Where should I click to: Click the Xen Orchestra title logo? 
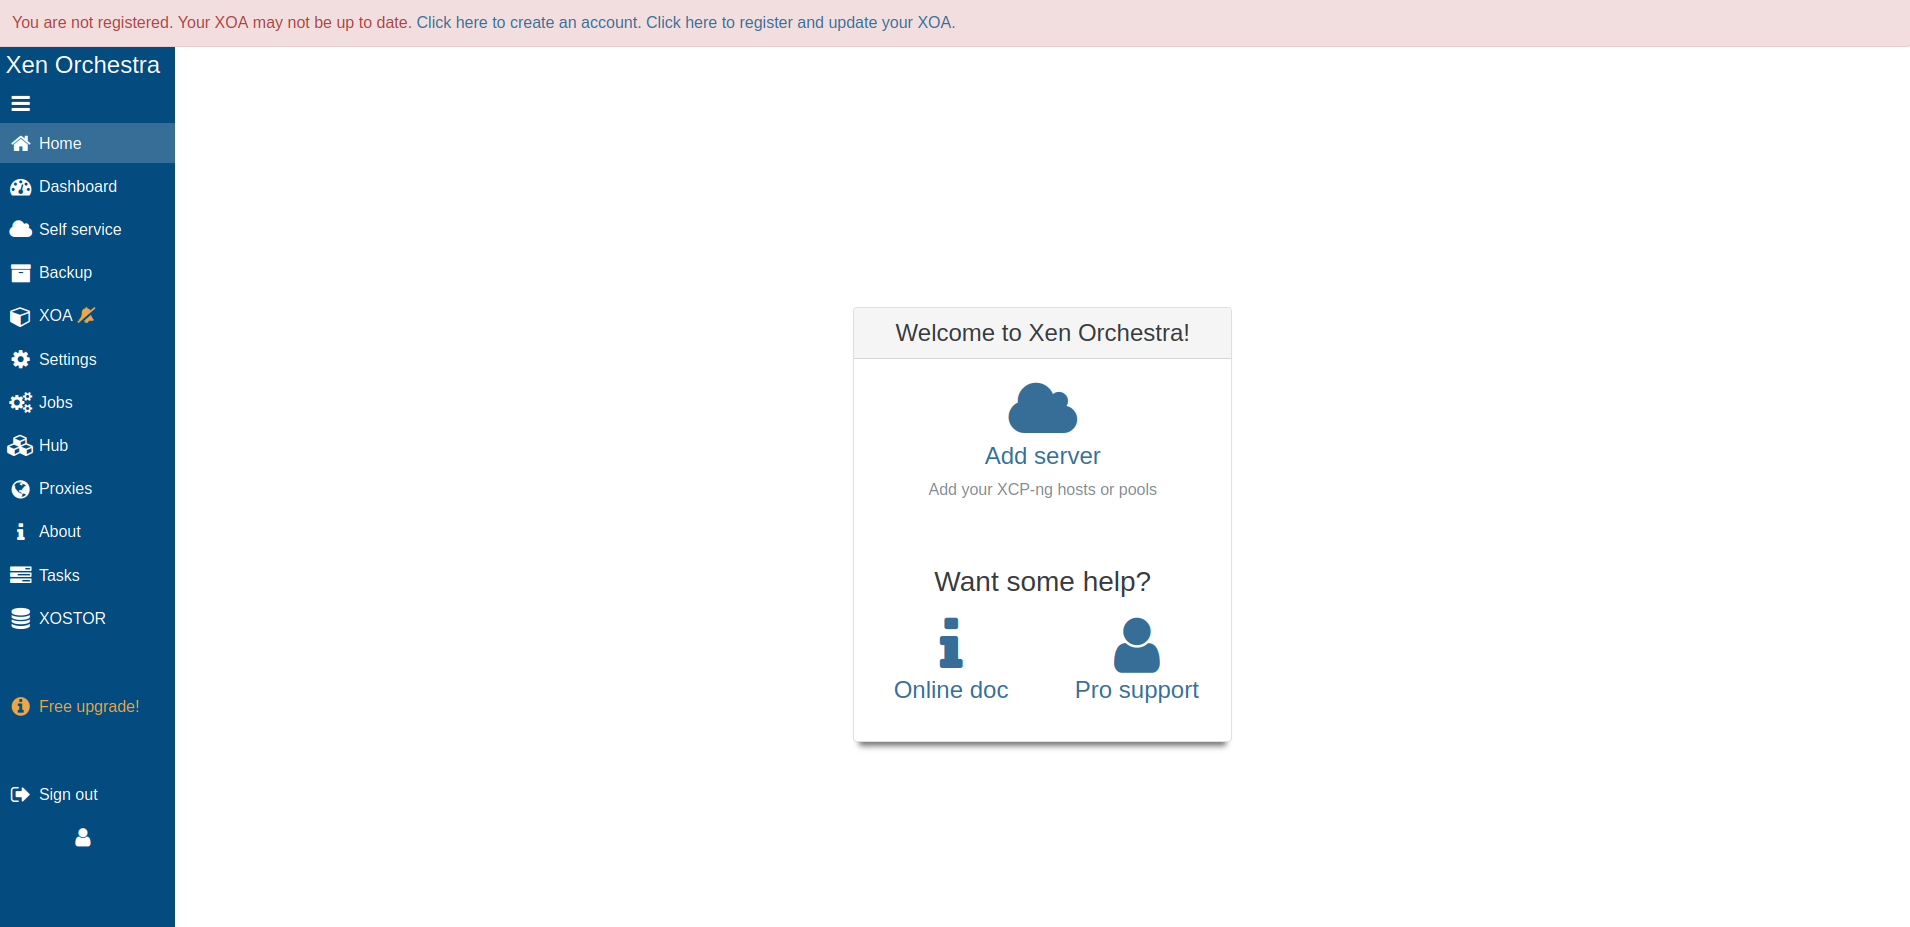83,65
